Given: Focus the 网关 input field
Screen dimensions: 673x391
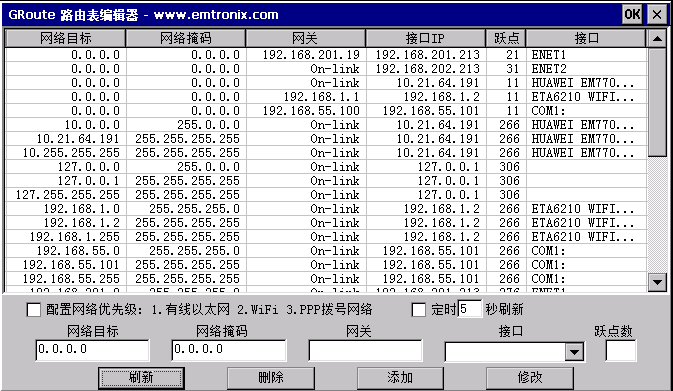Looking at the screenshot, I should [x=365, y=350].
